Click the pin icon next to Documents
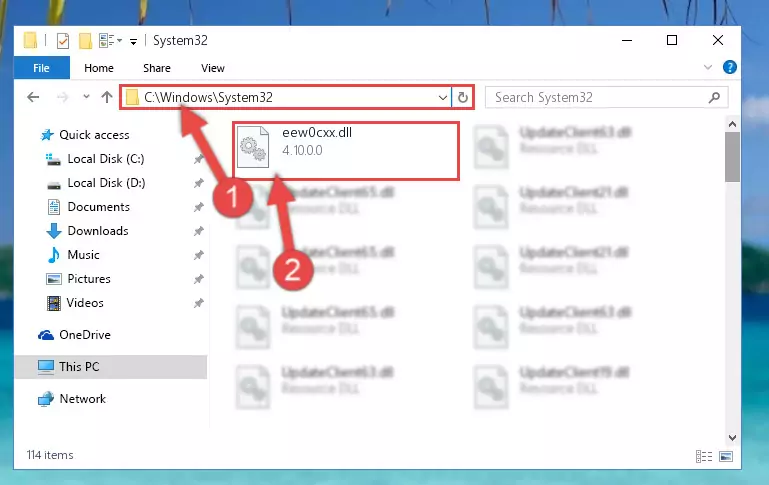 pos(199,207)
